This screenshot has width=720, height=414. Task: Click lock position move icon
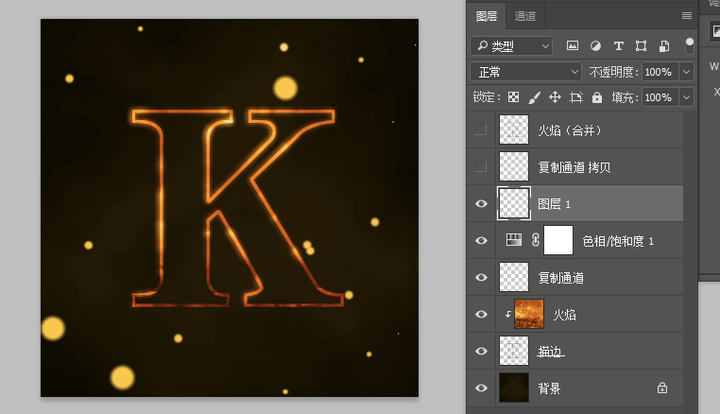pyautogui.click(x=555, y=98)
